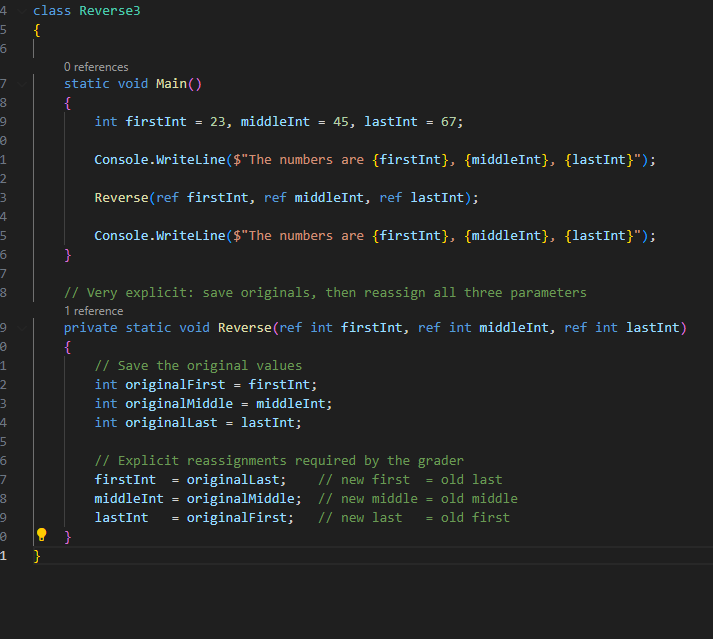Click the value 67 assigned to lastInt

(448, 122)
